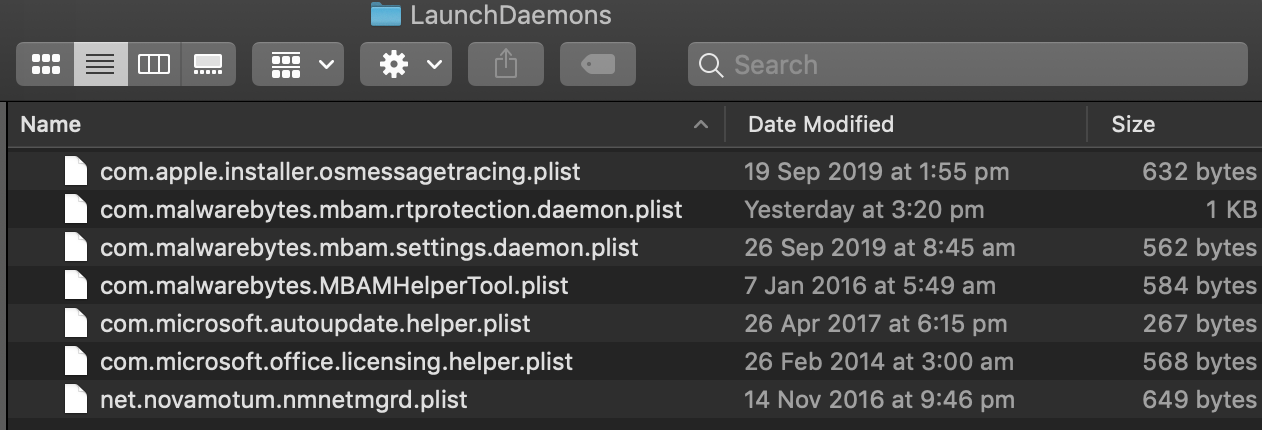Toggle the Name column sort arrow
This screenshot has height=430, width=1262.
(x=701, y=125)
